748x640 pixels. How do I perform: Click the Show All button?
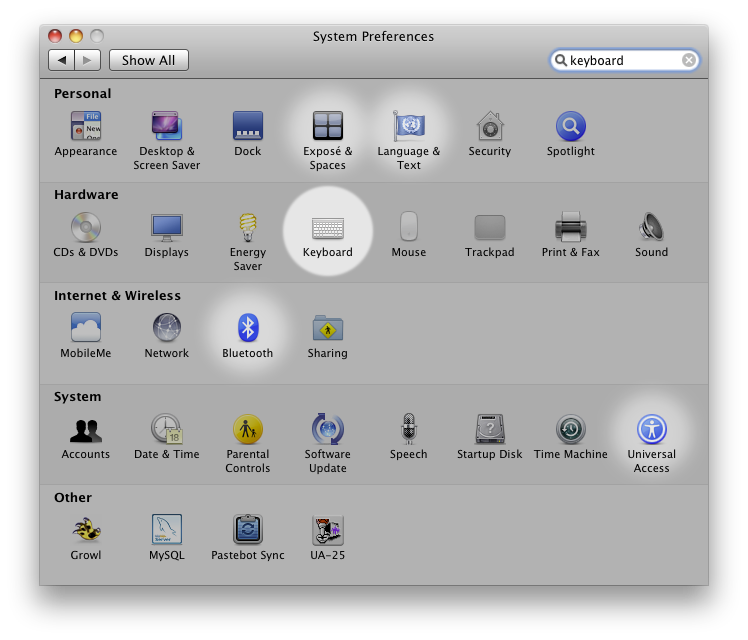pos(148,60)
